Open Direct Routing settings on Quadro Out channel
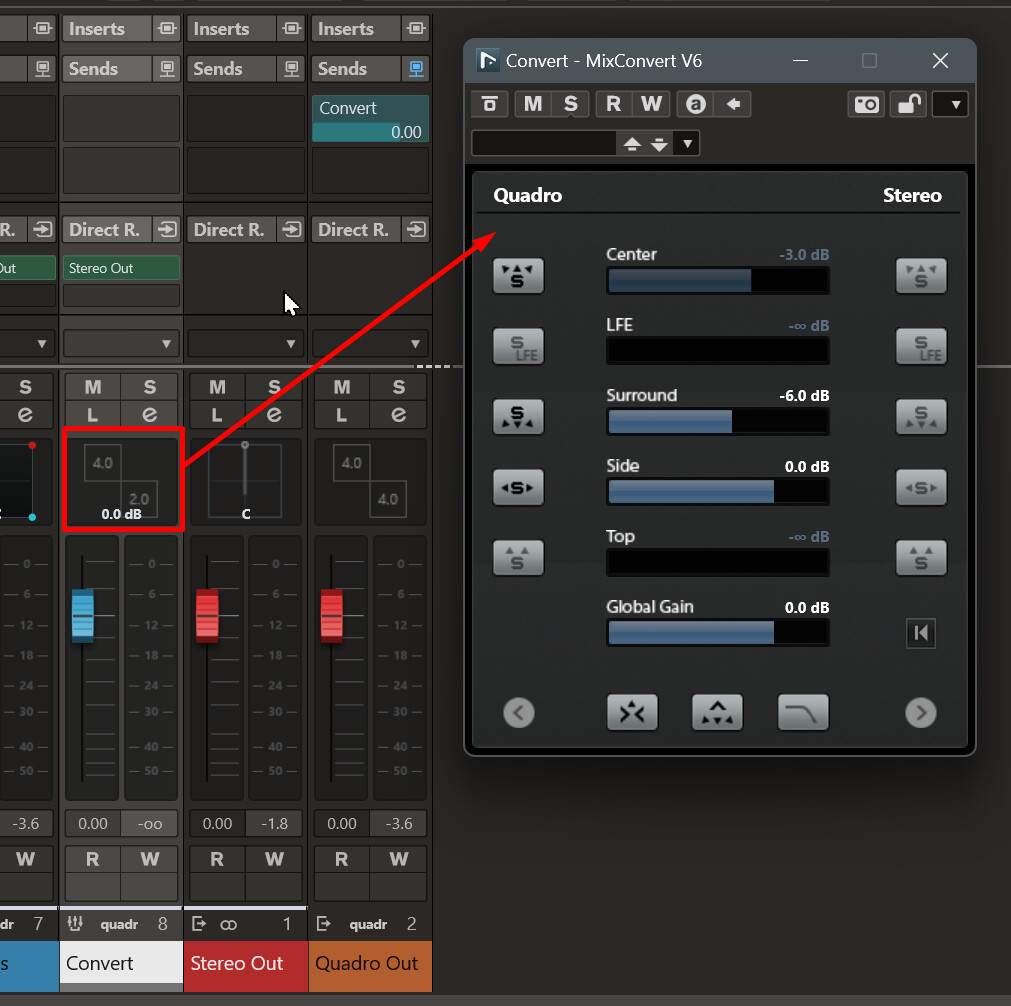 click(416, 230)
